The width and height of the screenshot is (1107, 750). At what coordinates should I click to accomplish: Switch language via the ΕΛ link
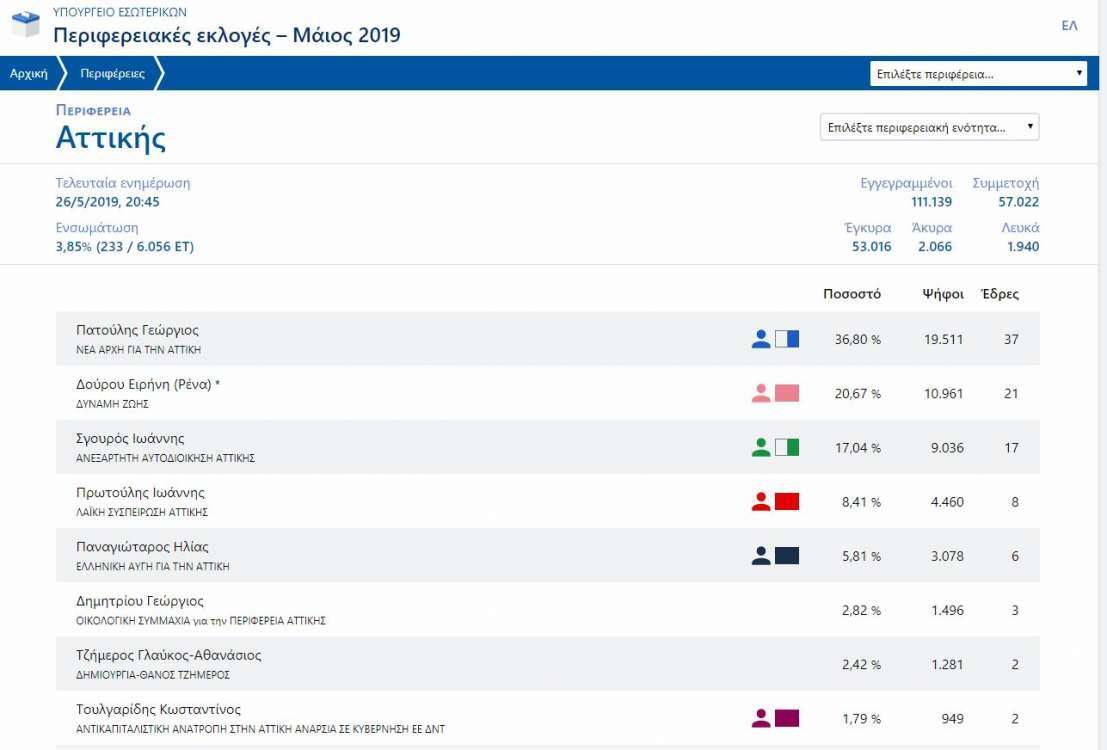pos(1069,26)
